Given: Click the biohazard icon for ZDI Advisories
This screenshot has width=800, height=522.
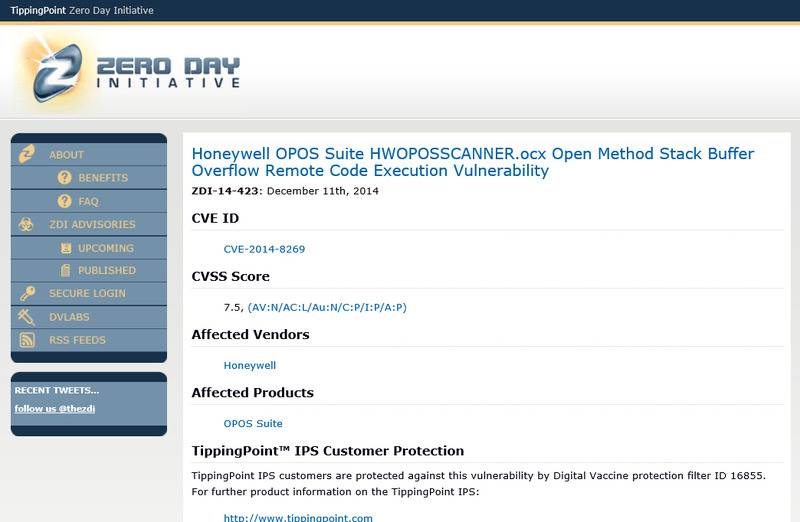Looking at the screenshot, I should (27, 224).
